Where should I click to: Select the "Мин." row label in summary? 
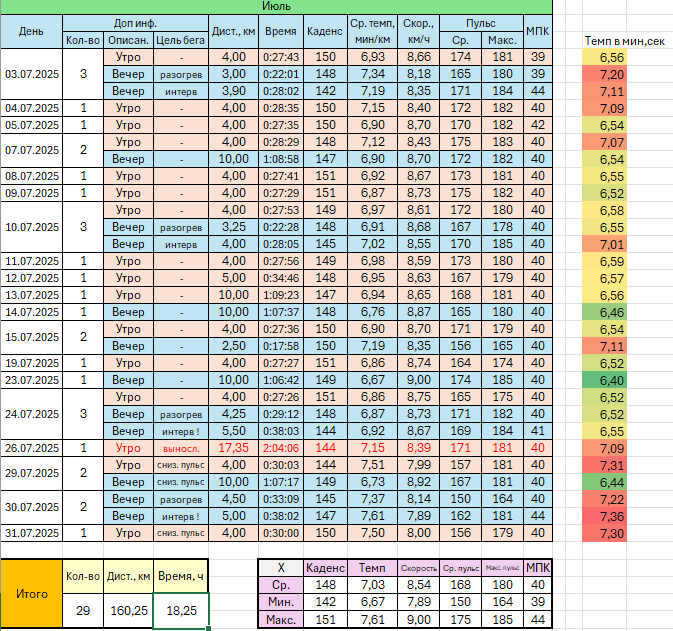279,603
